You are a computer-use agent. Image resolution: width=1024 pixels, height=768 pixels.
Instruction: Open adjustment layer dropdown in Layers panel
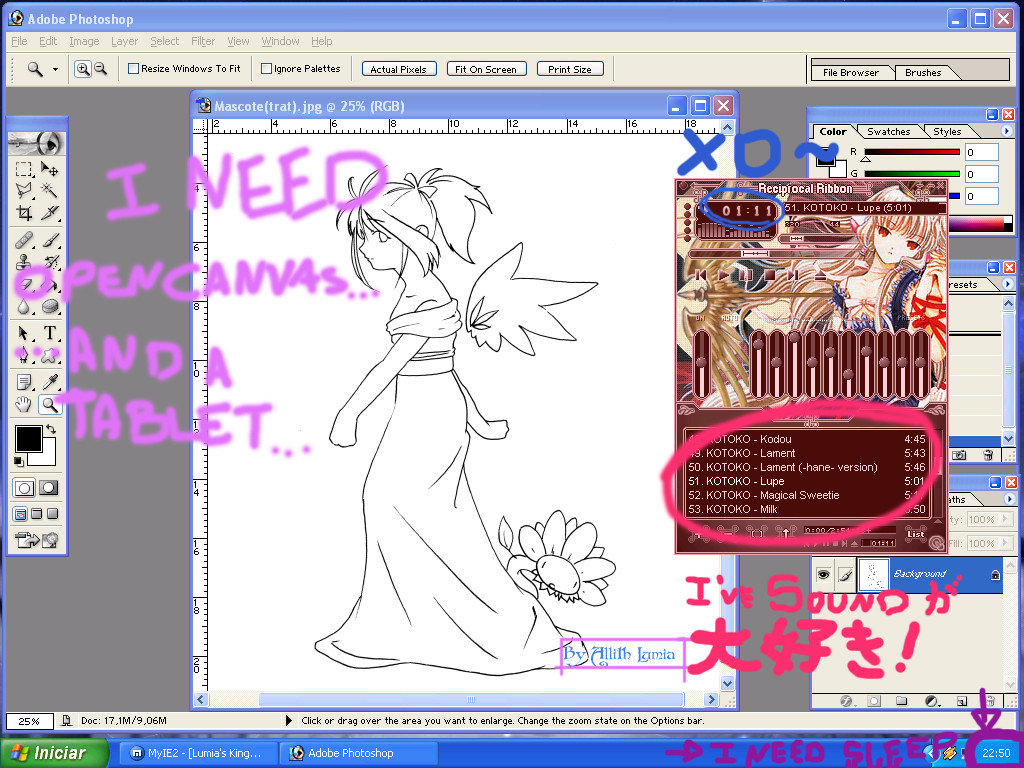(x=932, y=701)
